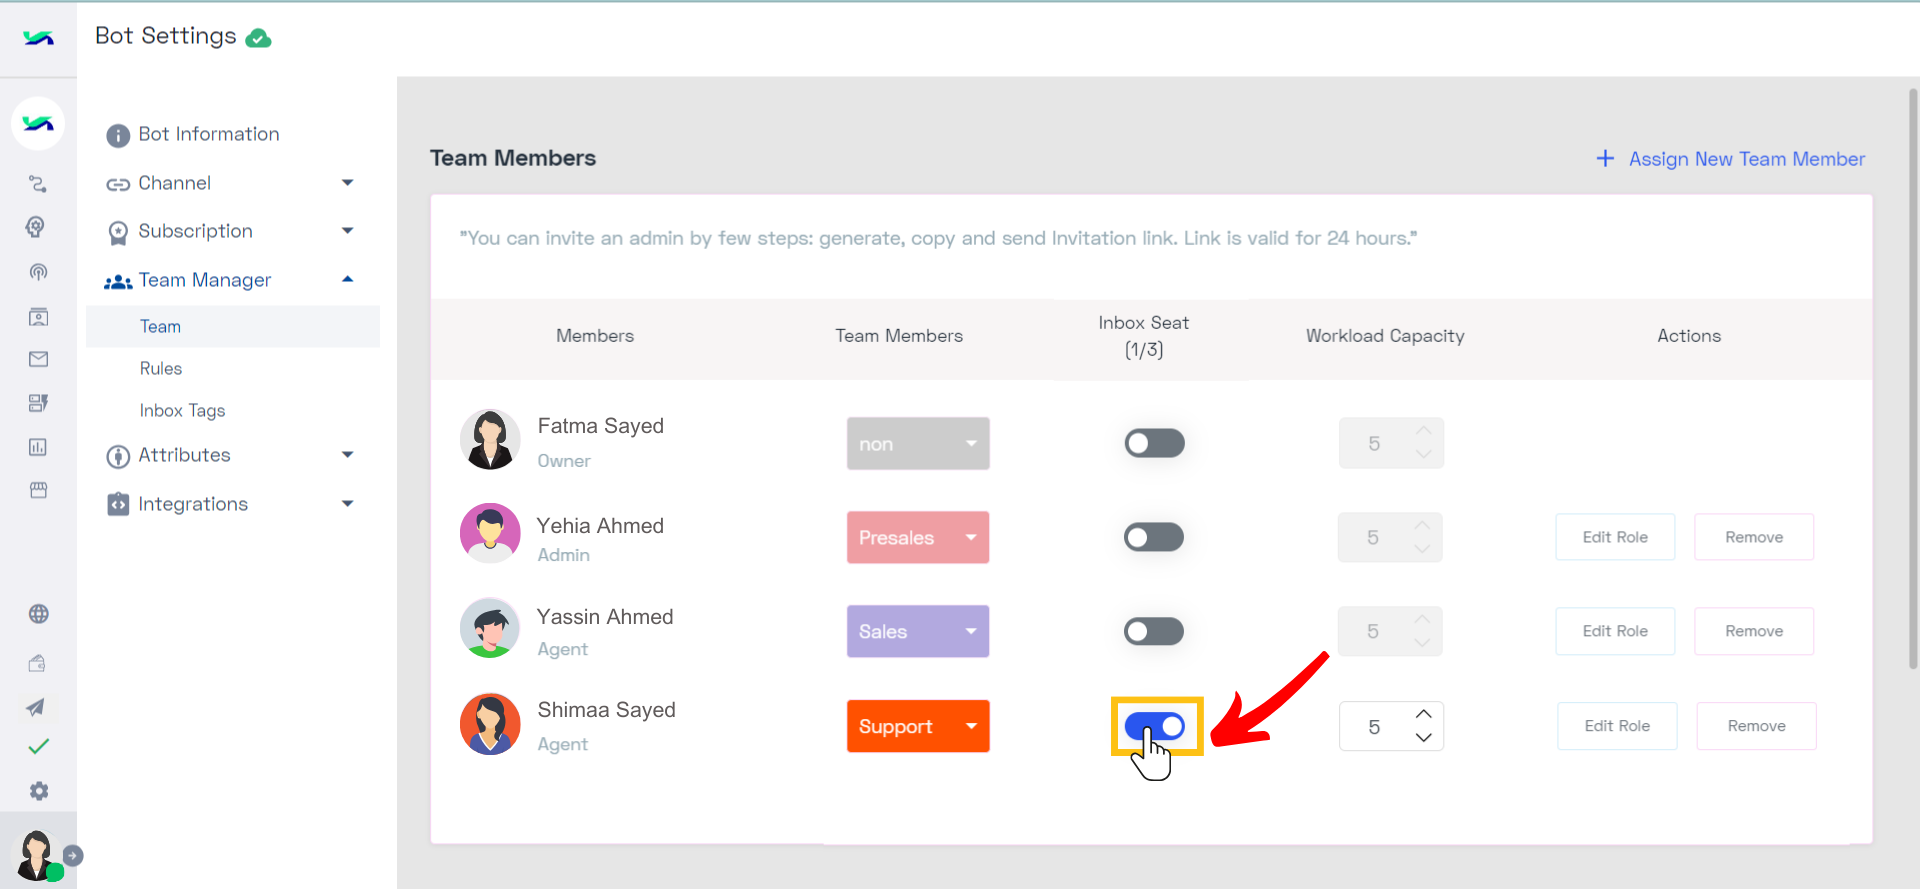The width and height of the screenshot is (1920, 889).
Task: Expand the Channel menu arrow
Action: [x=348, y=182]
